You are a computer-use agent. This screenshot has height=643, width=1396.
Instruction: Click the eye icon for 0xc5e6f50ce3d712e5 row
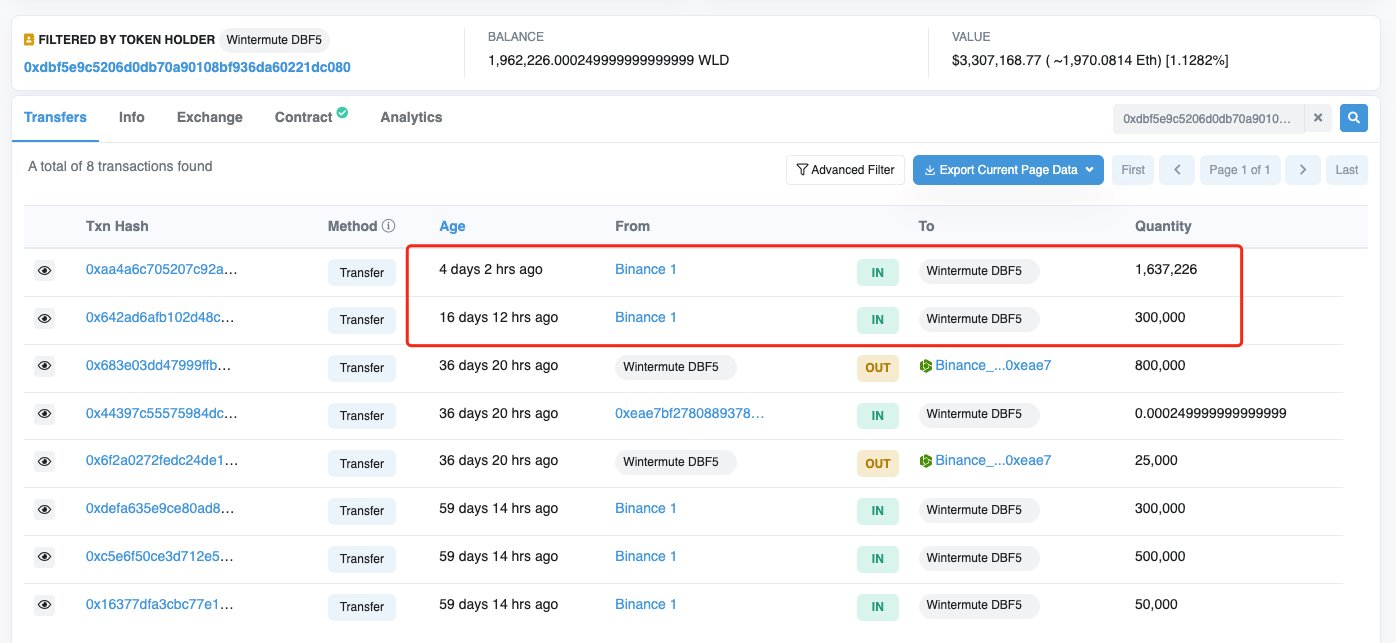click(x=45, y=557)
